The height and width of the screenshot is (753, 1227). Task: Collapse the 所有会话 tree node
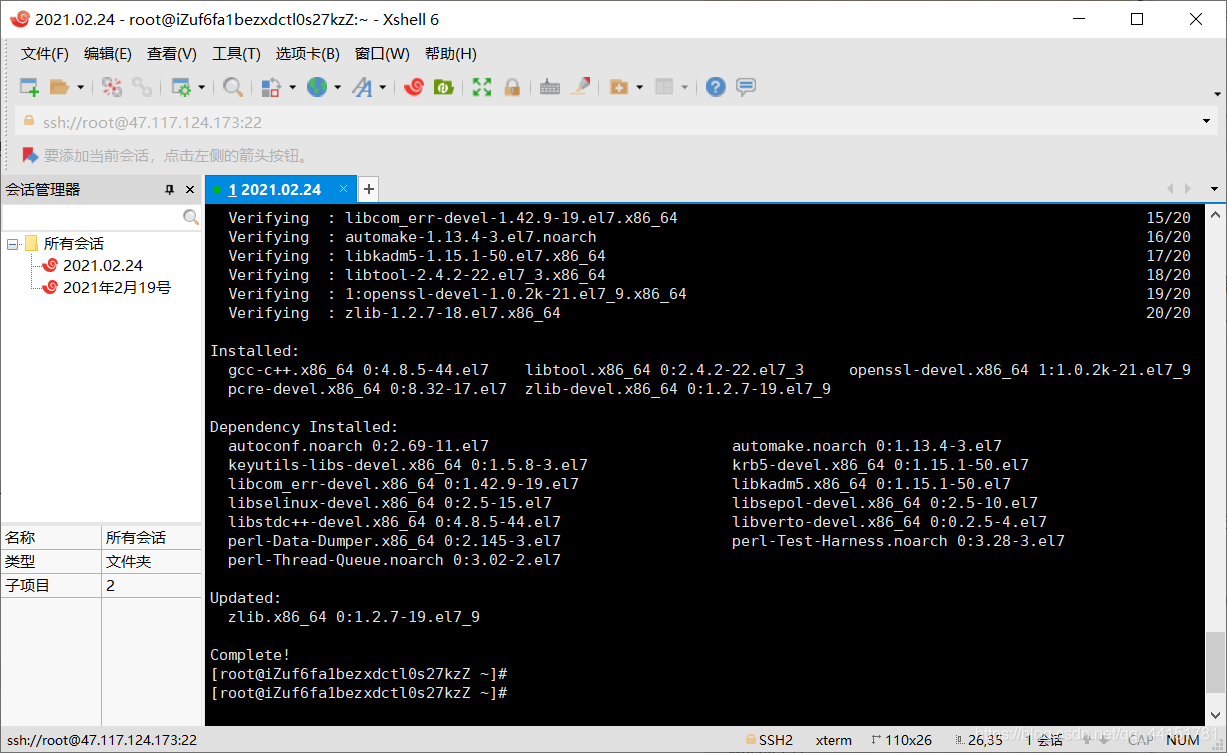coord(13,243)
